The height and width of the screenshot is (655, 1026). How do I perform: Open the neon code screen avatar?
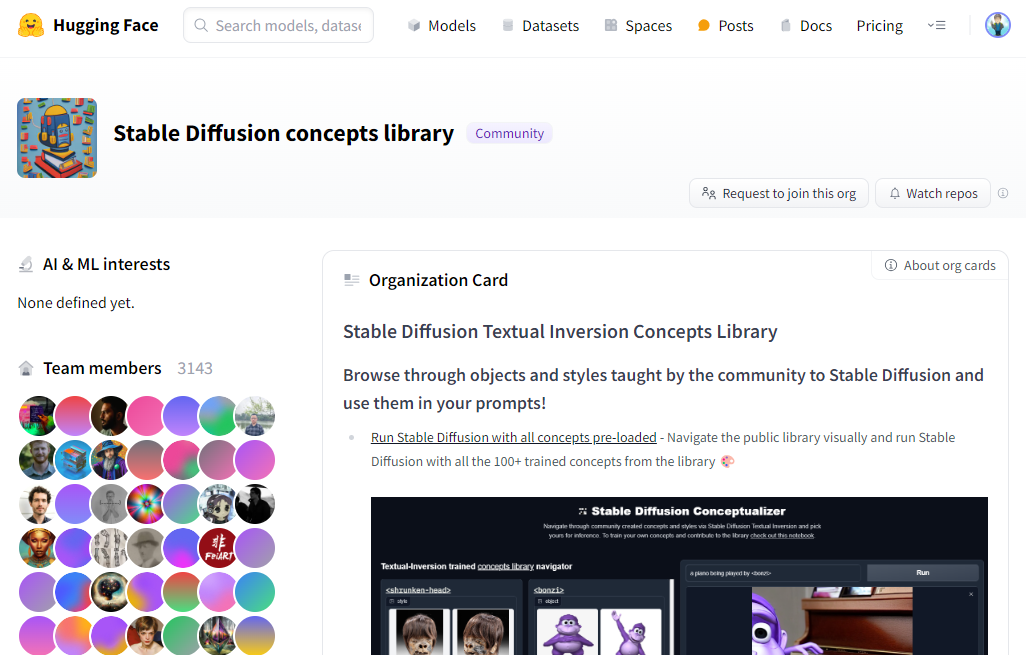click(38, 416)
